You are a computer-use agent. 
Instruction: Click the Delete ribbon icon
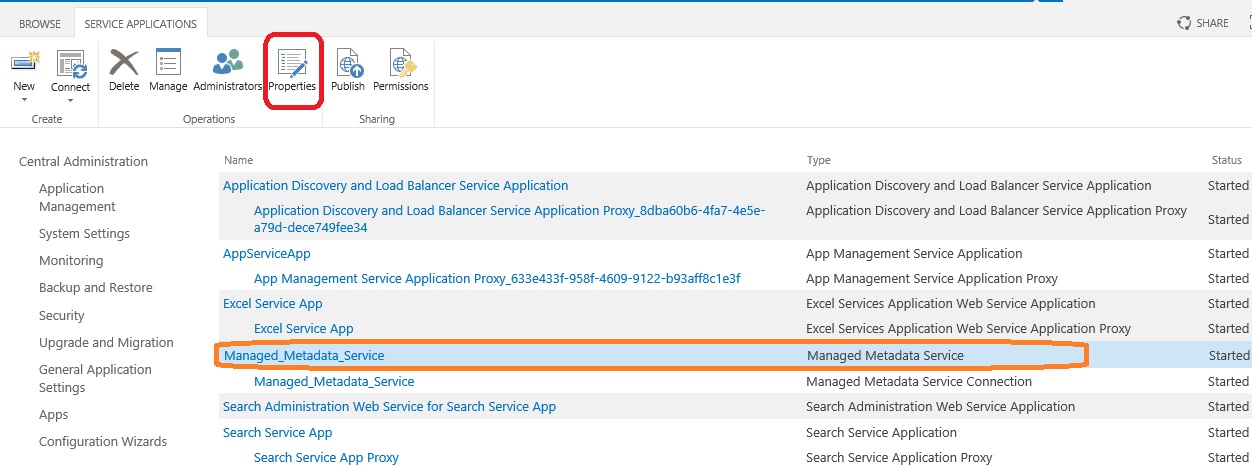point(124,63)
